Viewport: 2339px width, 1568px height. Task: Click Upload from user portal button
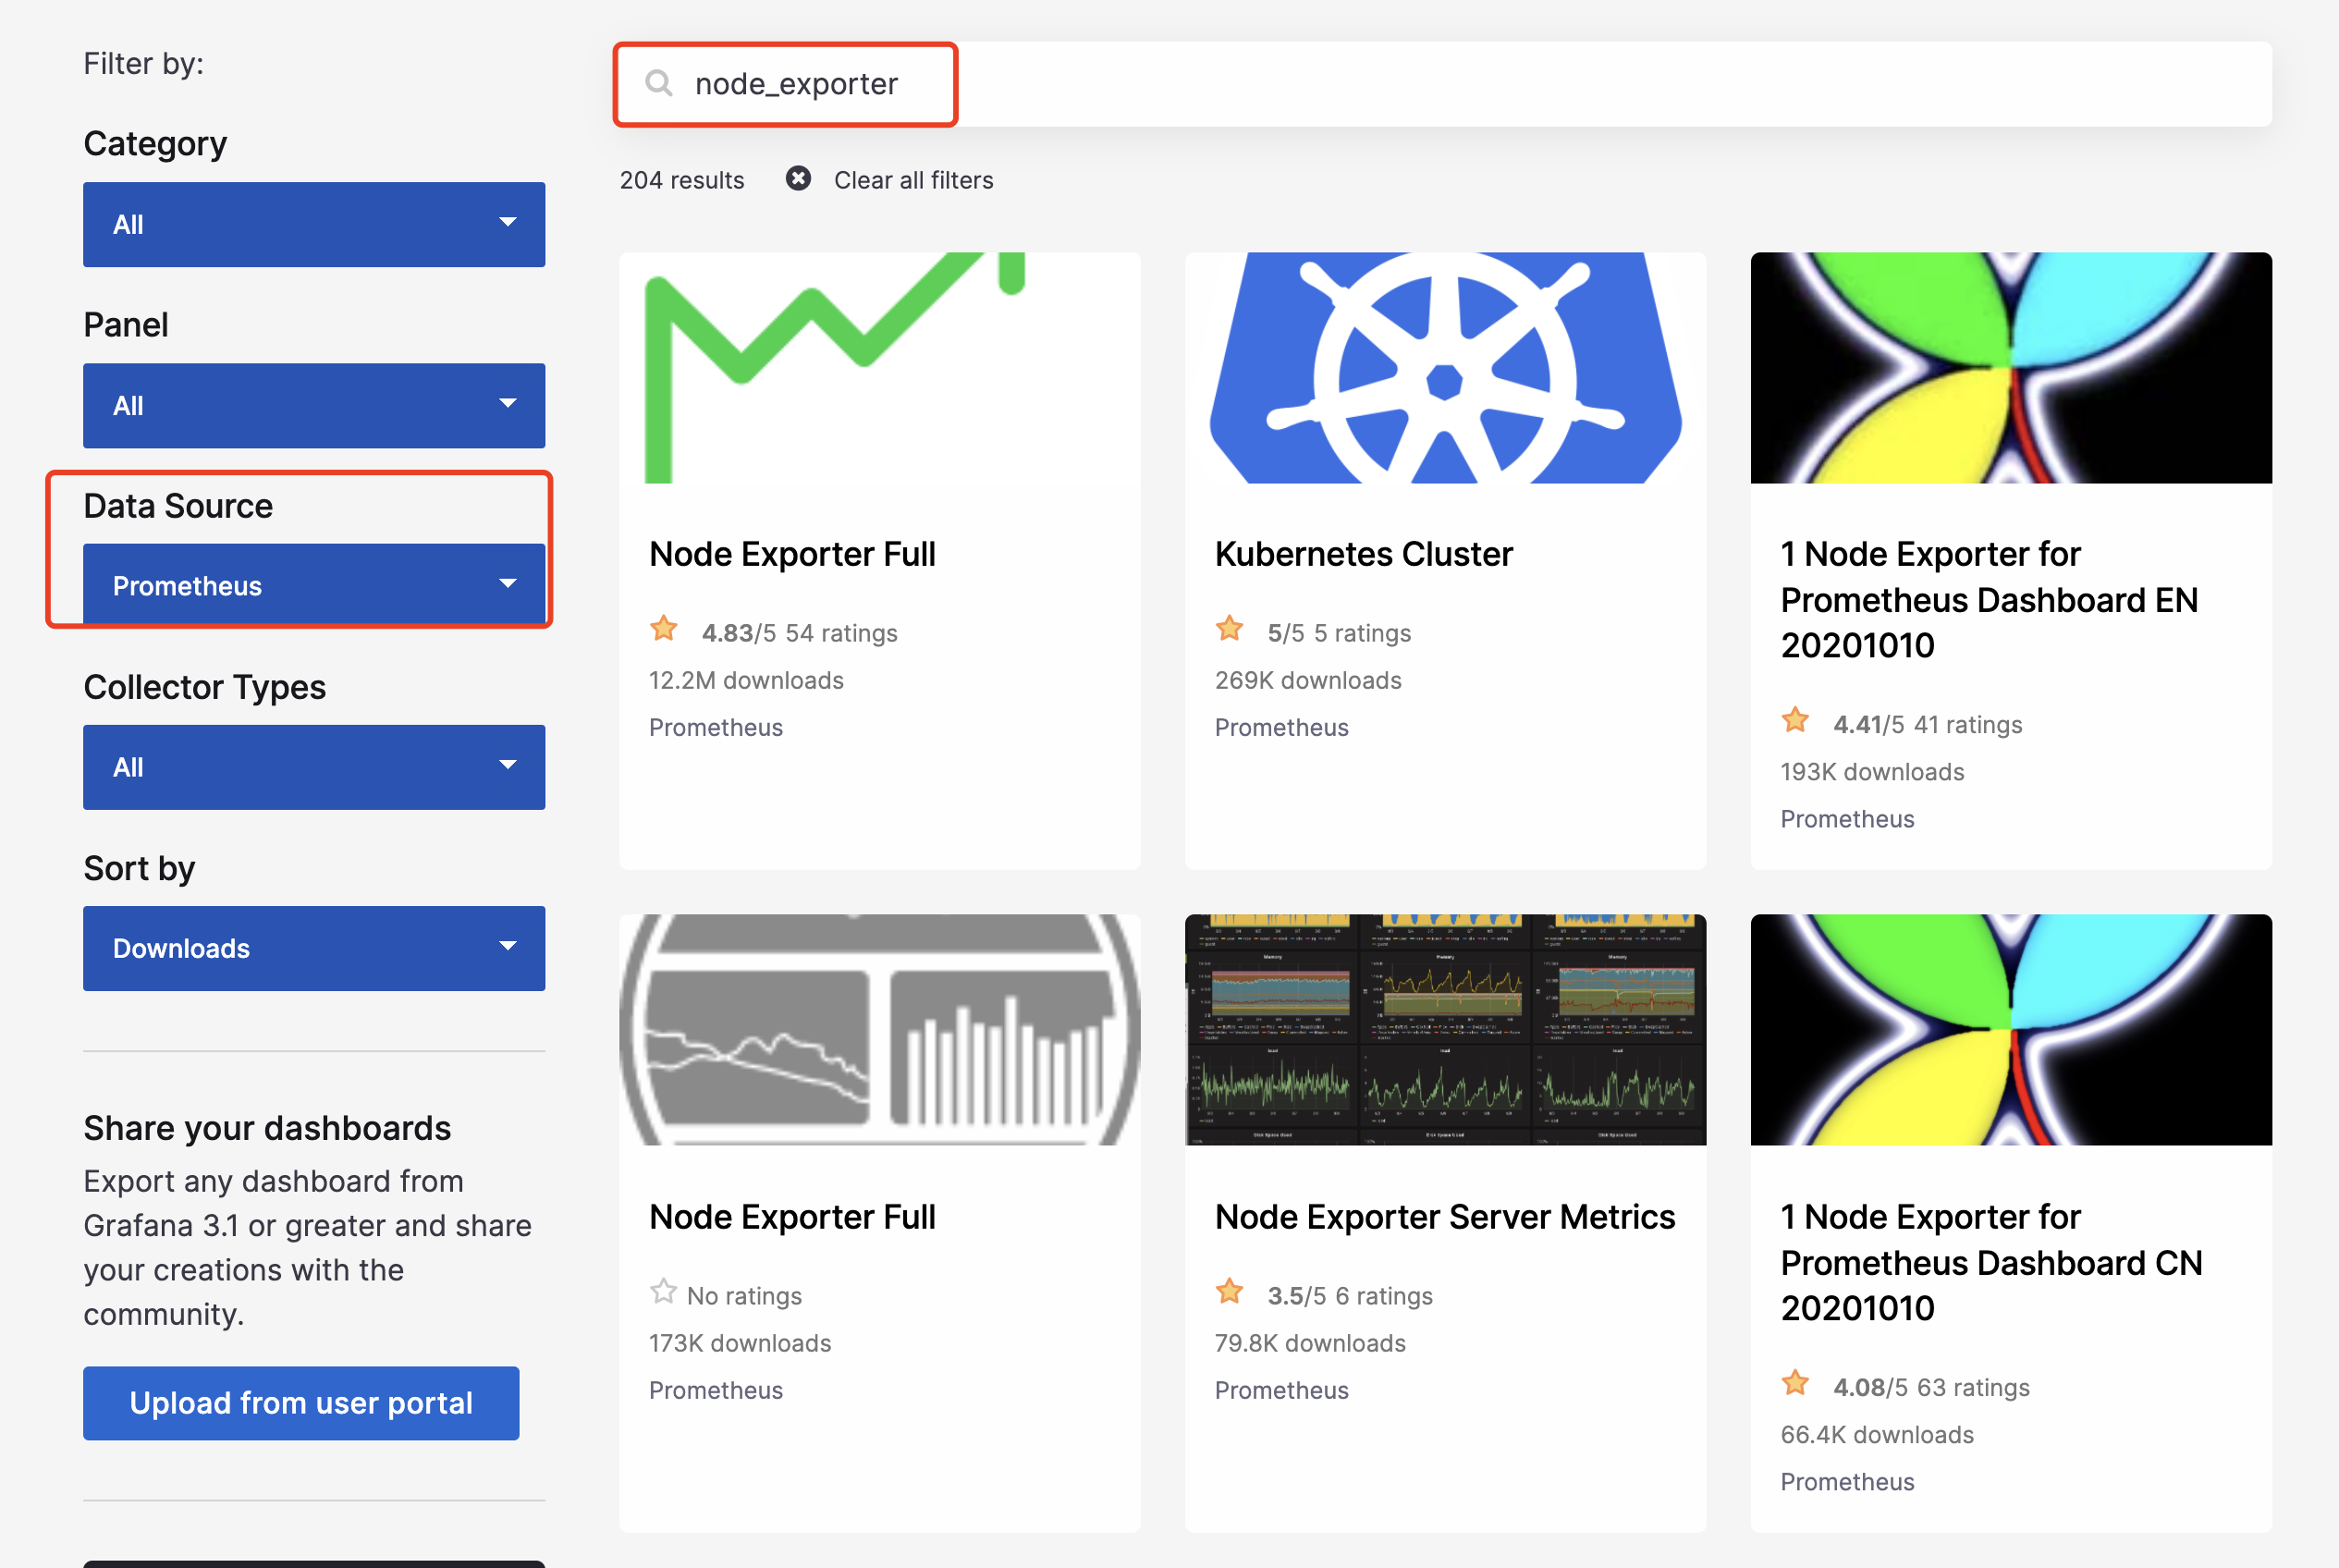point(301,1403)
